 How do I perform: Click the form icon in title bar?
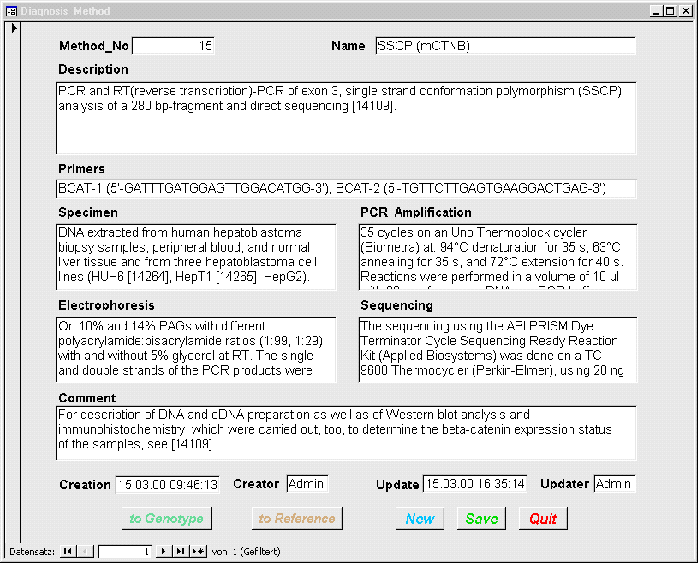click(x=12, y=11)
